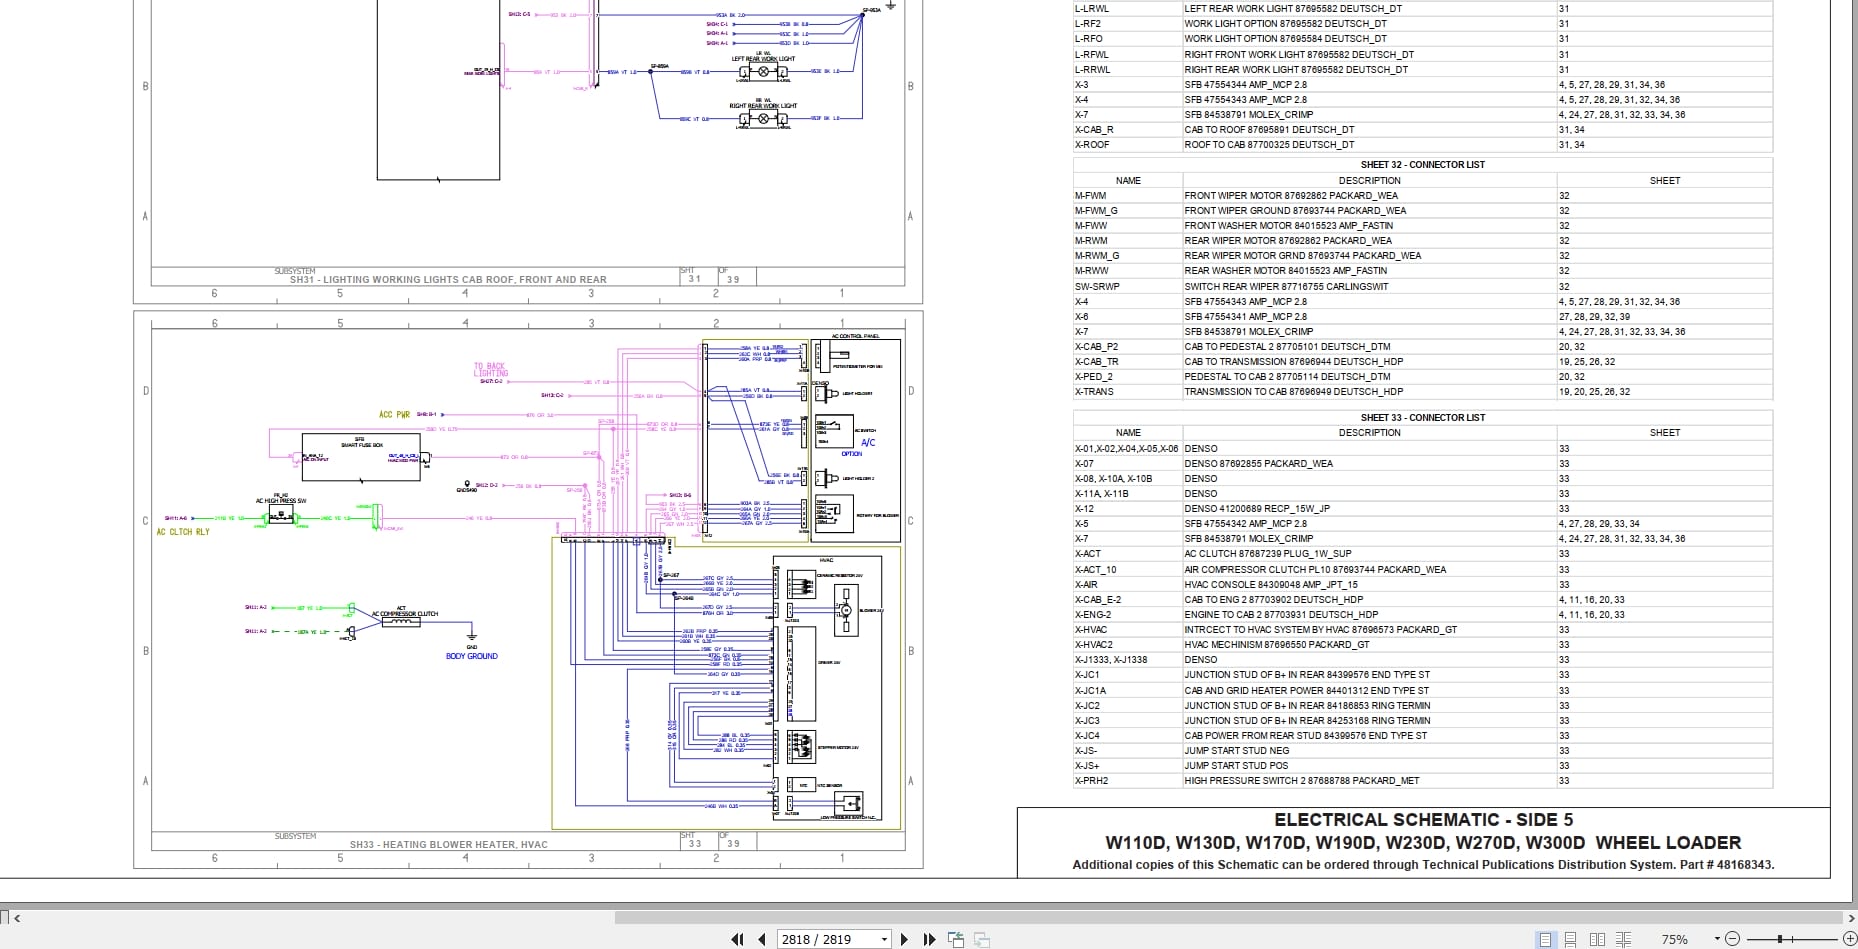Enable continuous page scrolling mode

(1571, 939)
